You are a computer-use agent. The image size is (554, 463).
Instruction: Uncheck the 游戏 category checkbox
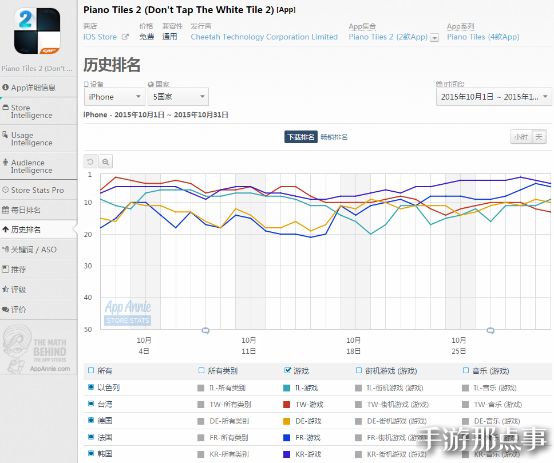287,370
